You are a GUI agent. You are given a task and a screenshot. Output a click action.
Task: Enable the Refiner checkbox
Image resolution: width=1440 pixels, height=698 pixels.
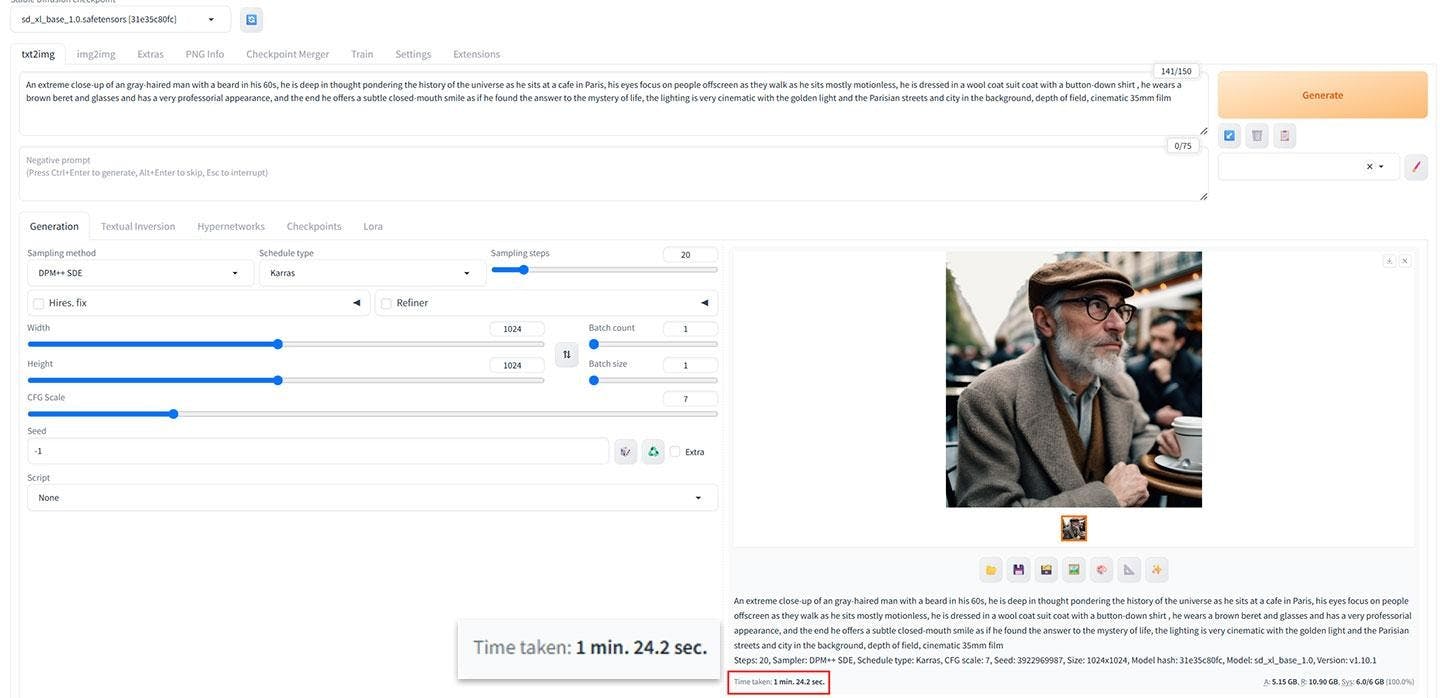click(386, 303)
